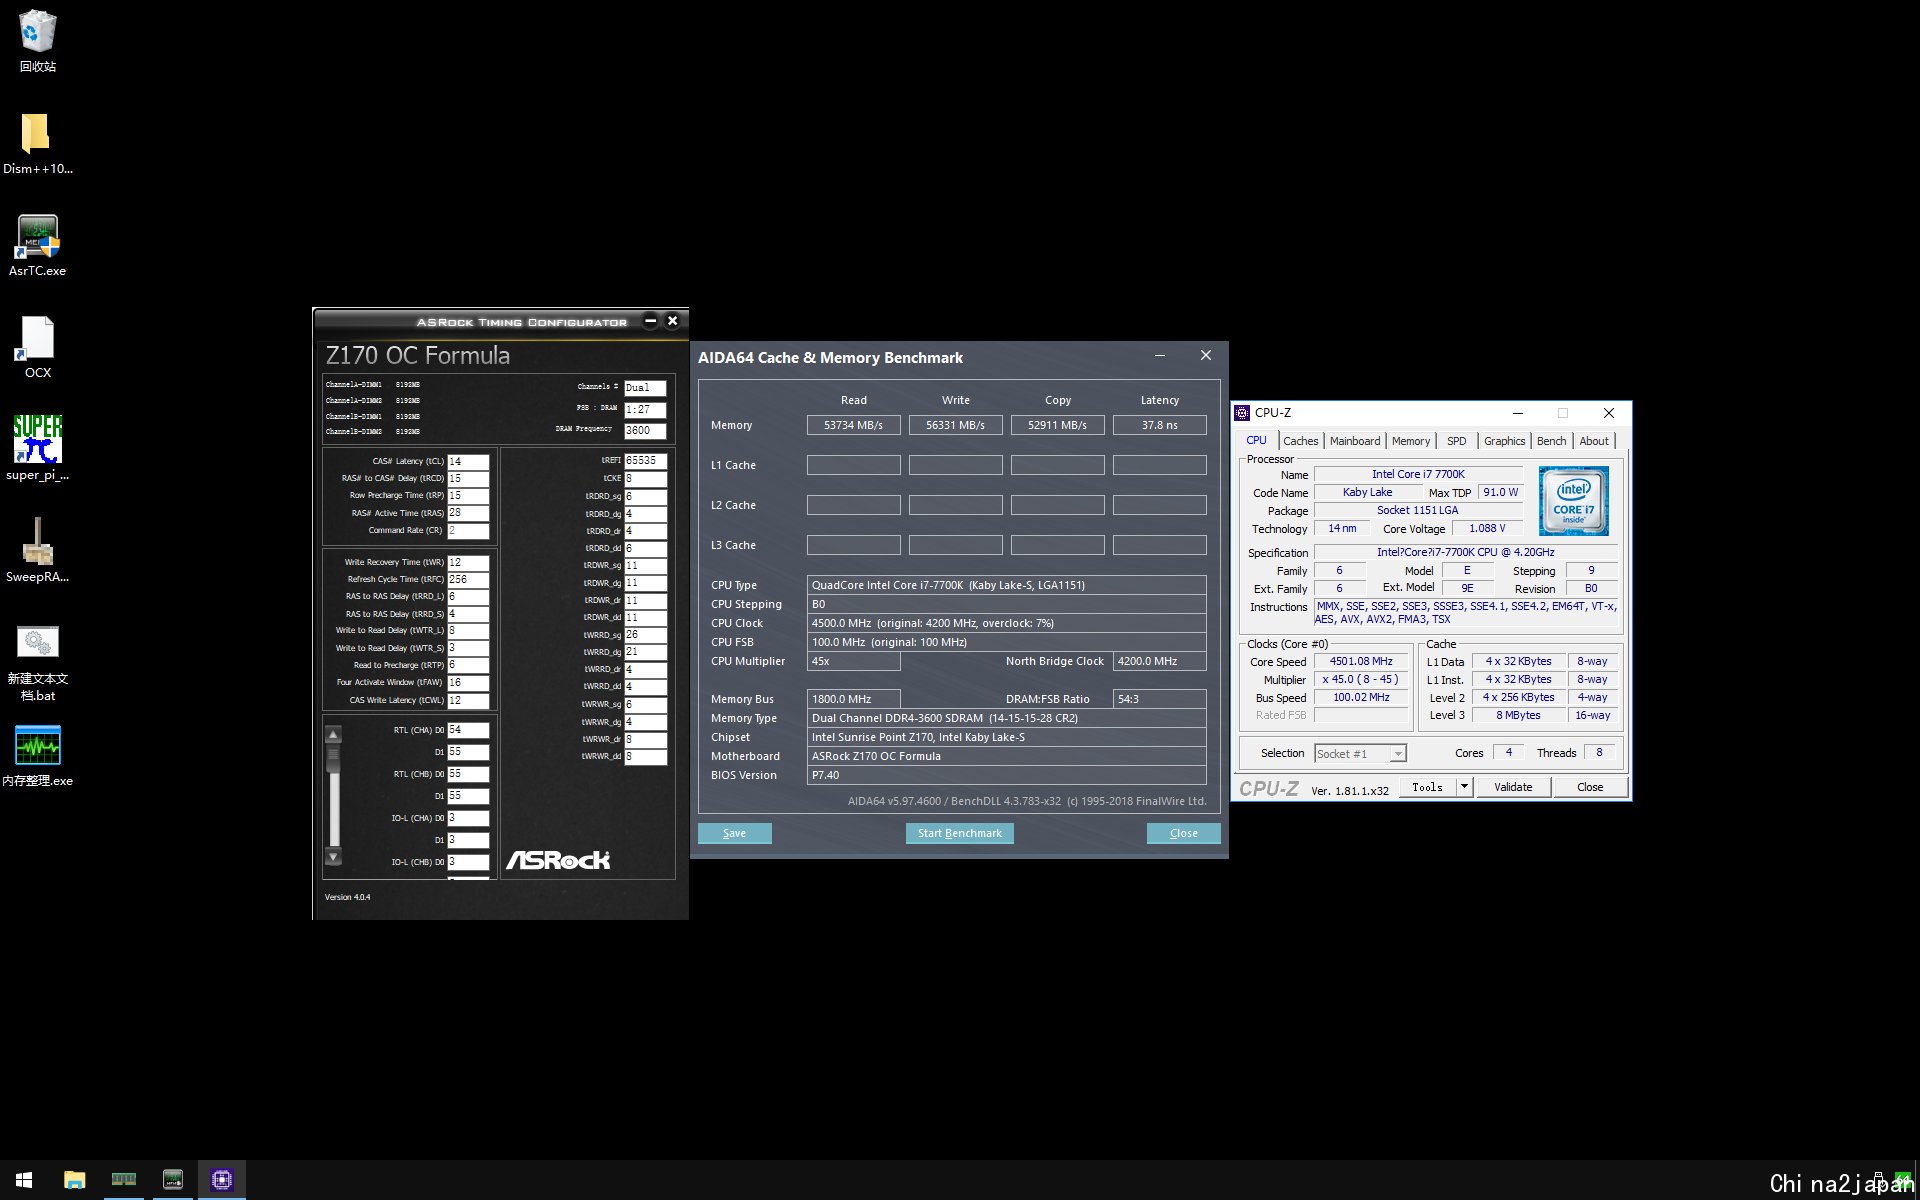Open the 回收站 recycle bin desktop icon

pyautogui.click(x=37, y=40)
